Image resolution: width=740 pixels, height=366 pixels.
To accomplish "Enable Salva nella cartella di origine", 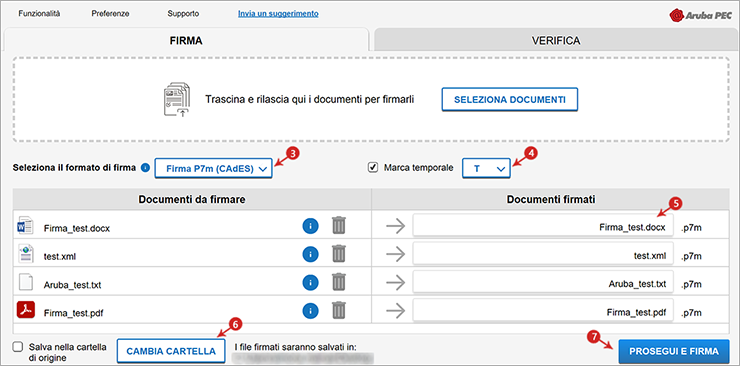I will pos(18,347).
